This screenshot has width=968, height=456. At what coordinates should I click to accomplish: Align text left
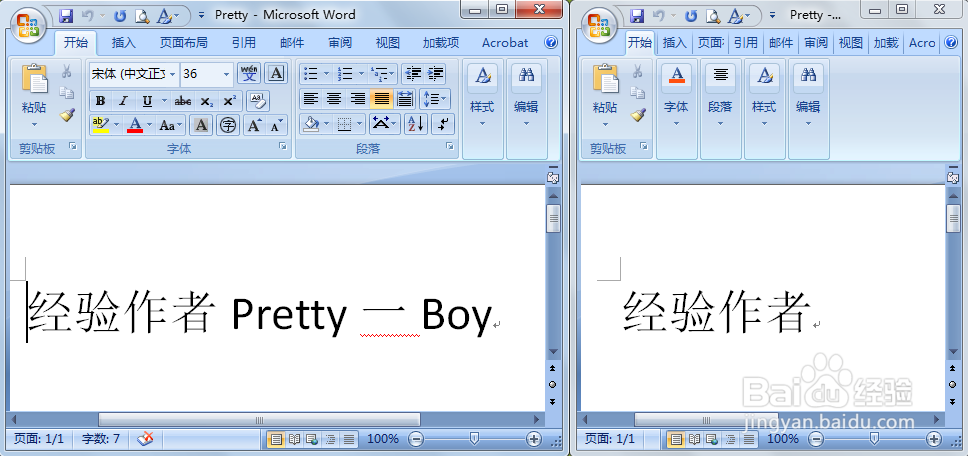(x=311, y=98)
